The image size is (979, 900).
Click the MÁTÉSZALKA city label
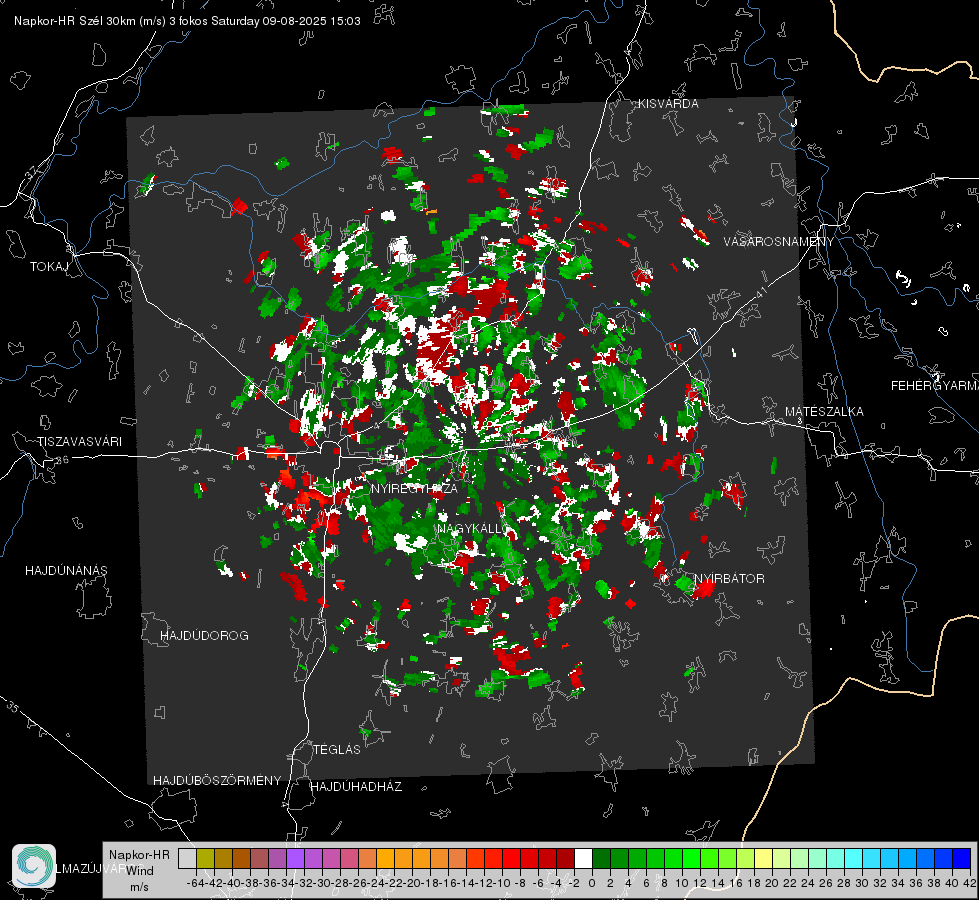pos(824,412)
